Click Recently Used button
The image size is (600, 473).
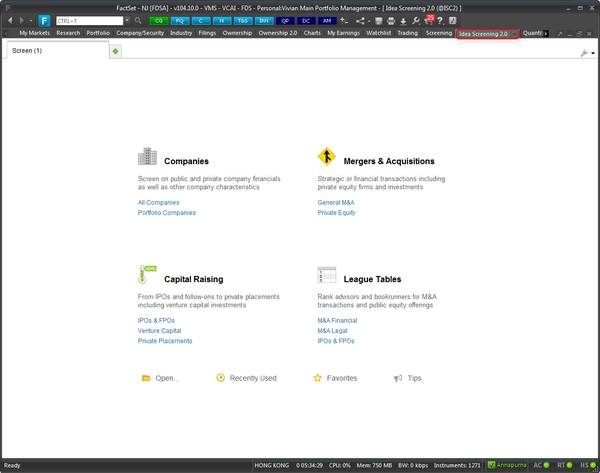[x=246, y=378]
